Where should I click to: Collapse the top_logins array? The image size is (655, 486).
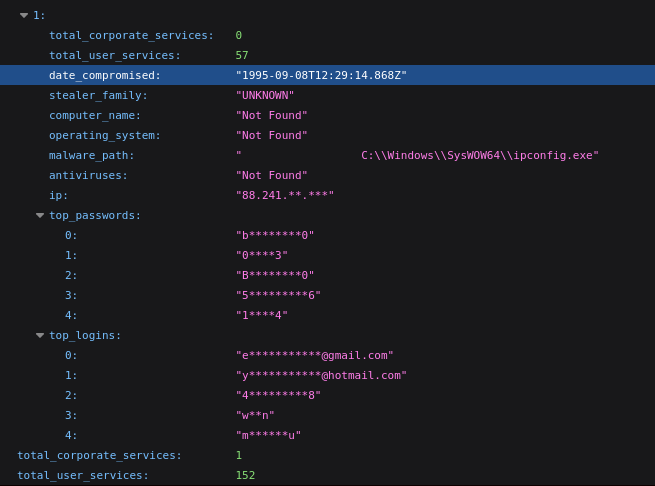pyautogui.click(x=40, y=336)
